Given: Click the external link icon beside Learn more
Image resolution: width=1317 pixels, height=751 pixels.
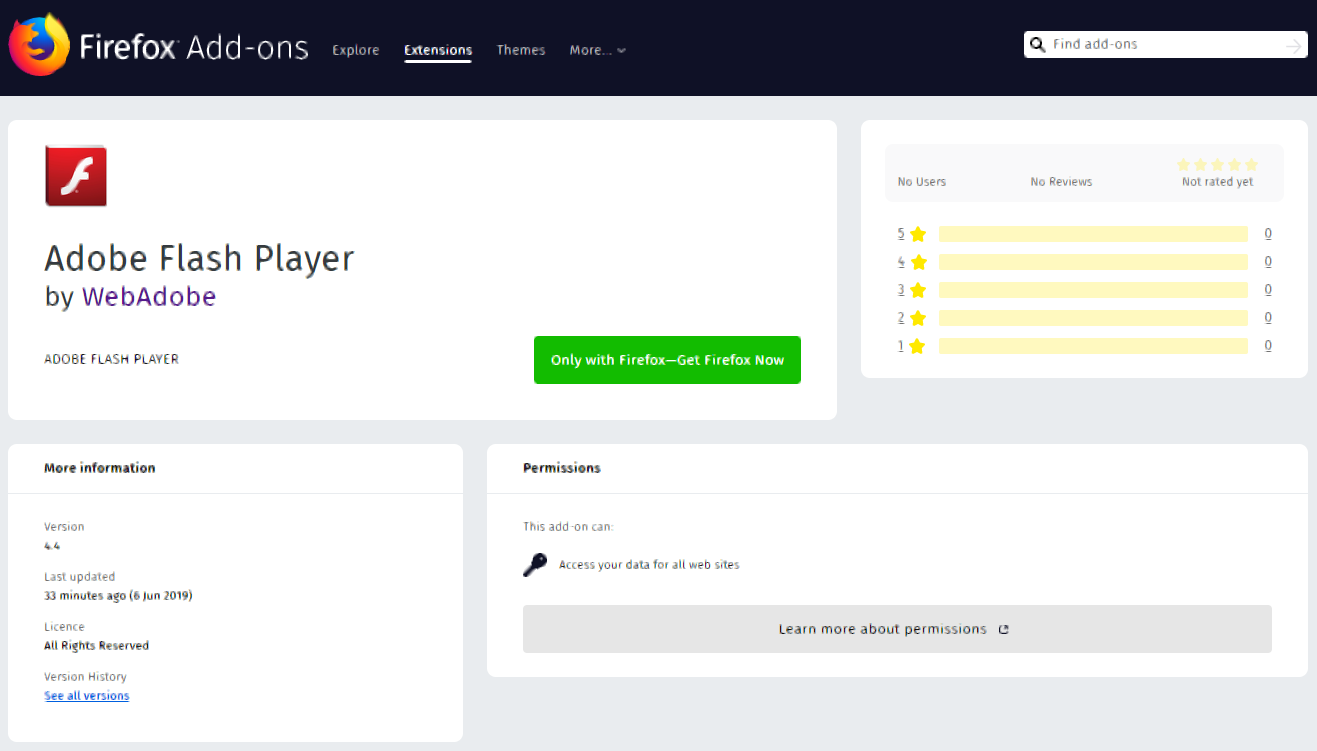Looking at the screenshot, I should click(1004, 630).
